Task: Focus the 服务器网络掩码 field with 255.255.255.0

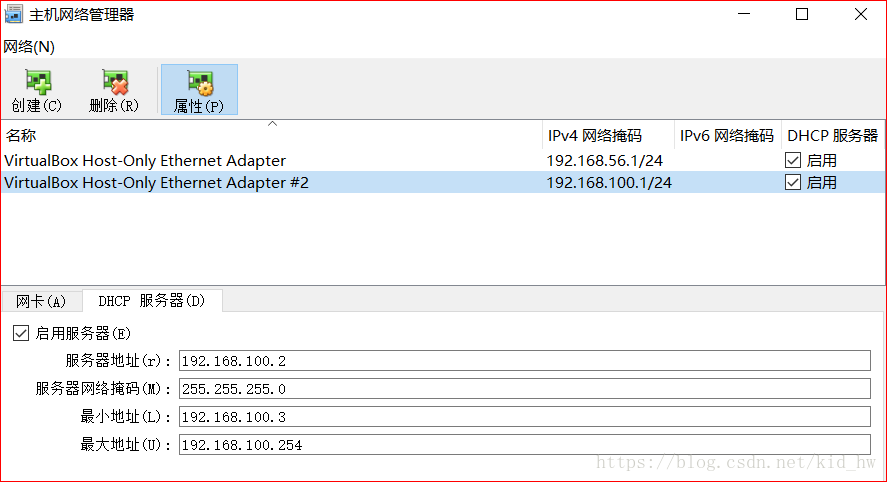Action: tap(524, 389)
